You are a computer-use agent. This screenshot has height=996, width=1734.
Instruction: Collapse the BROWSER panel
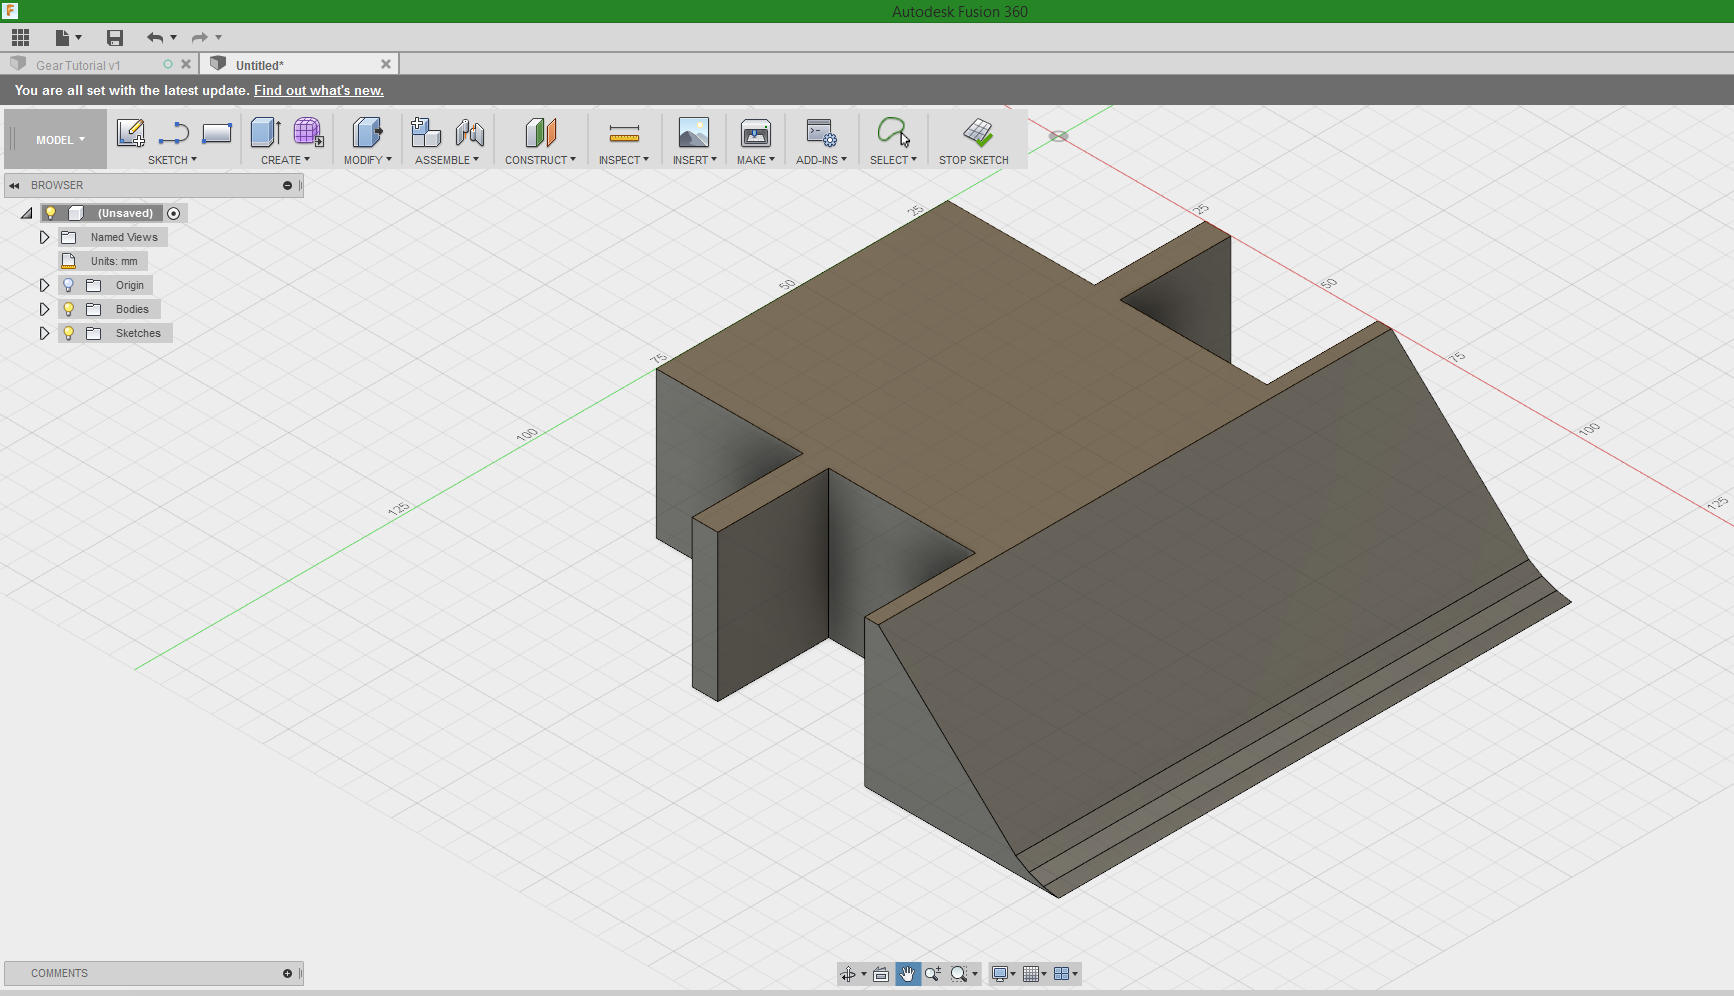point(13,185)
